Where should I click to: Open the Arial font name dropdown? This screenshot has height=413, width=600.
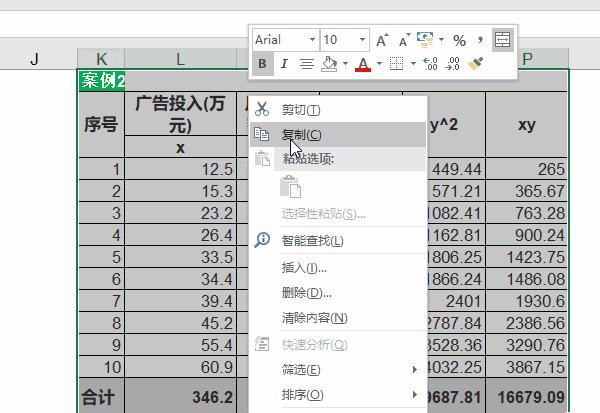point(312,40)
